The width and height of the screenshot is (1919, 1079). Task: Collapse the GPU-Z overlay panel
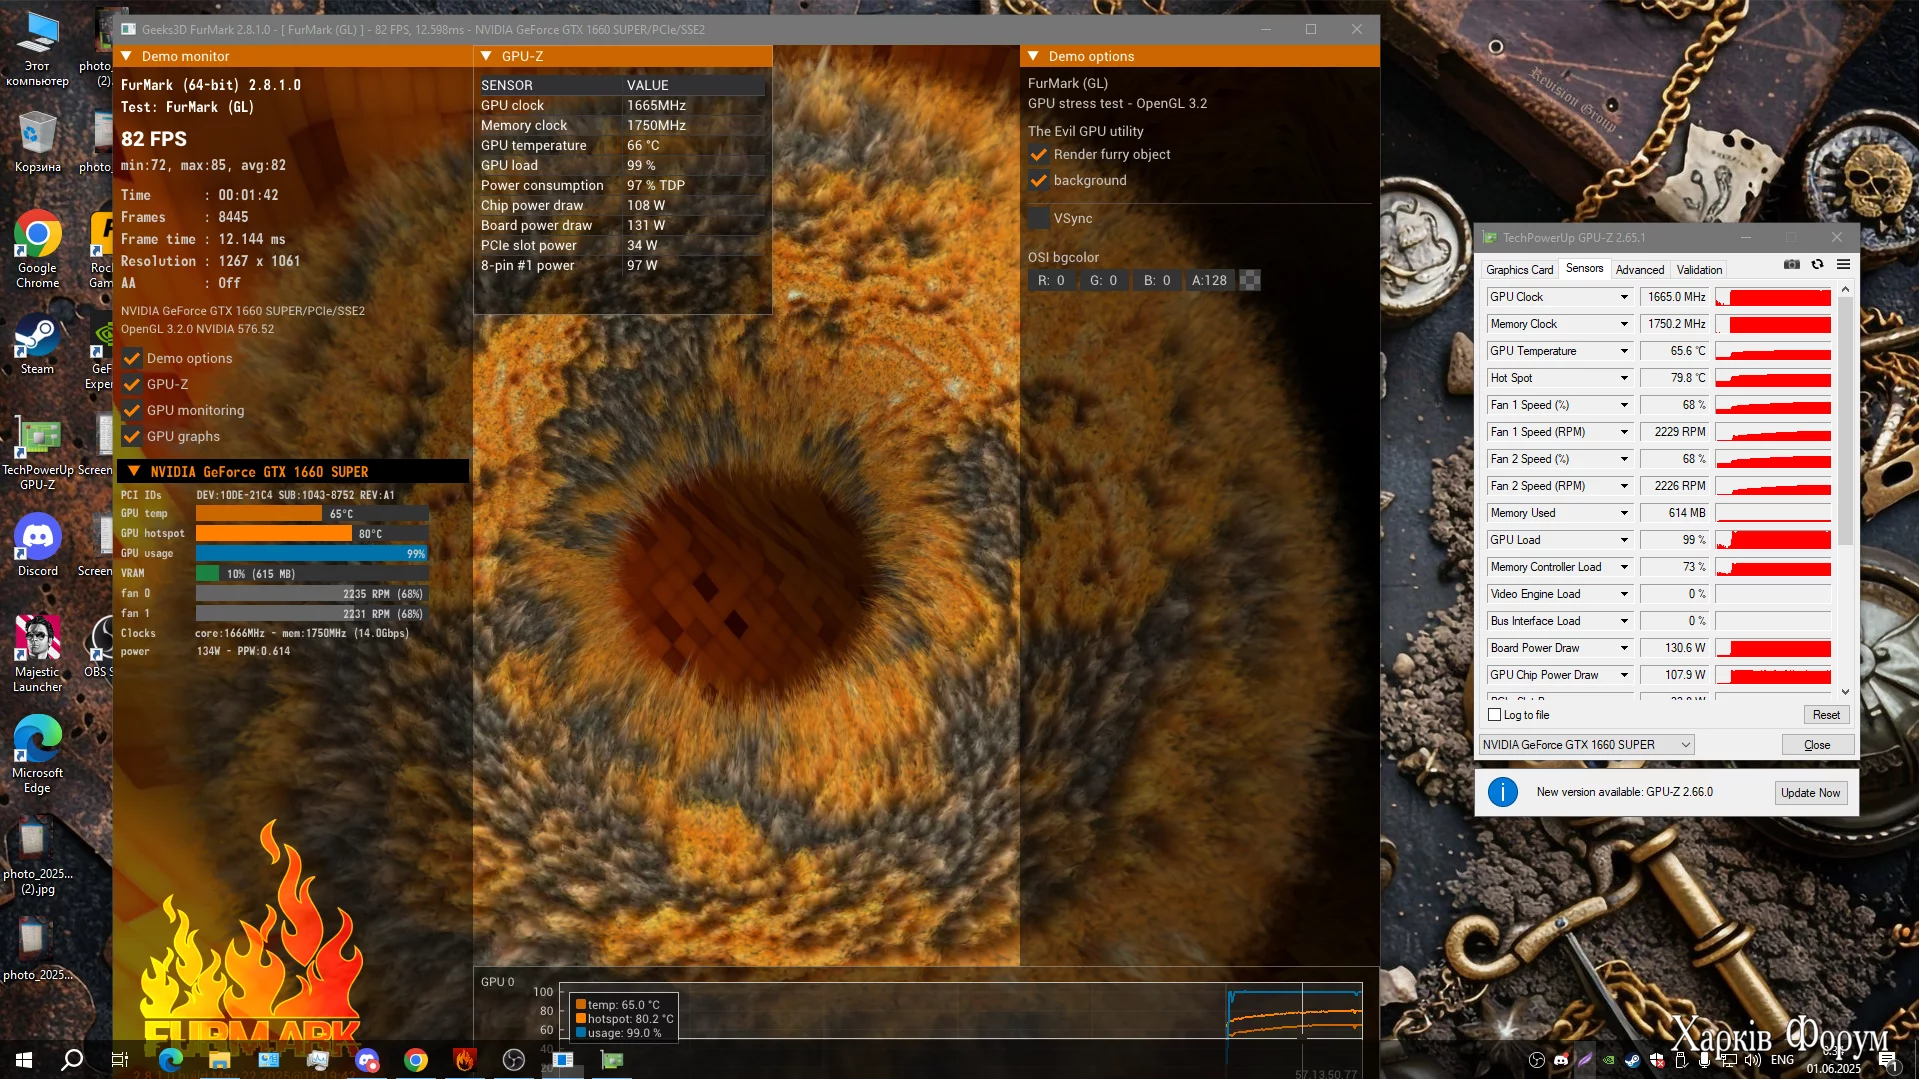(x=486, y=56)
